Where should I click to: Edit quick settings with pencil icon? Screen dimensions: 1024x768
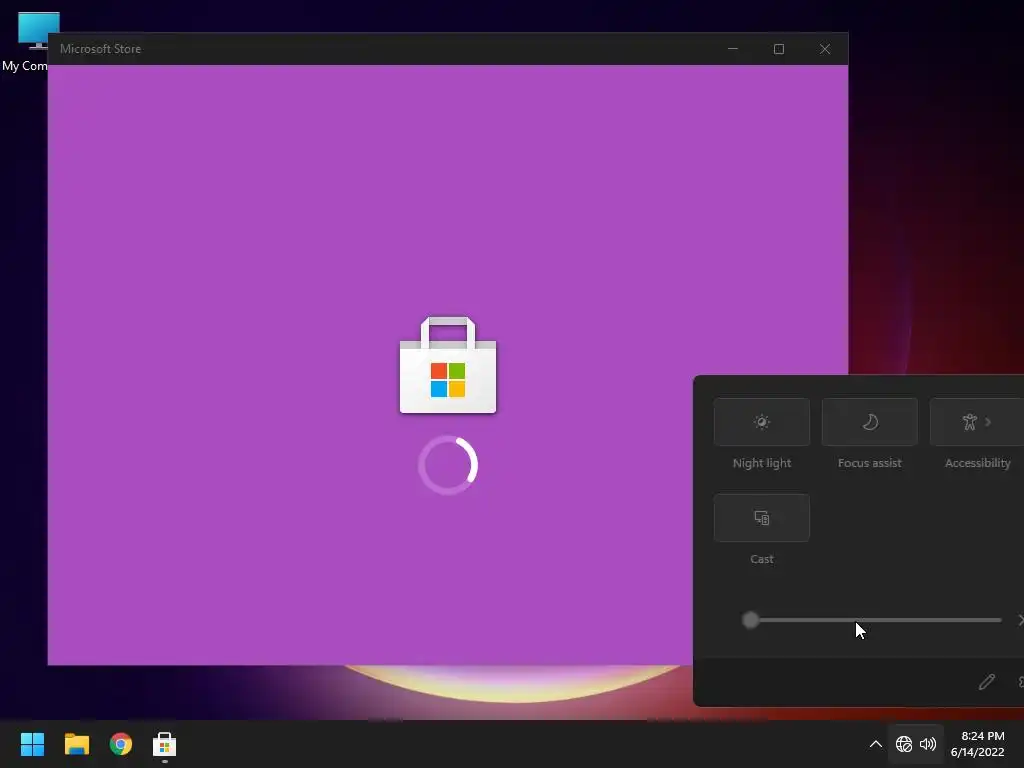[x=987, y=682]
